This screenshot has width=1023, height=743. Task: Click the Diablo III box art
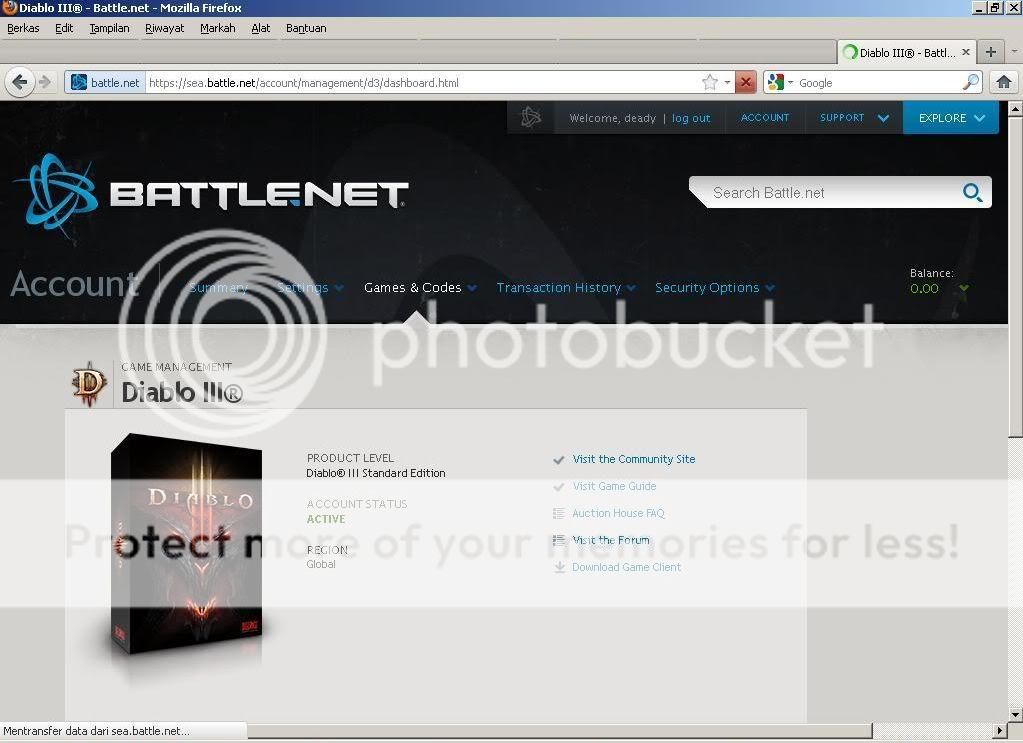pyautogui.click(x=187, y=545)
